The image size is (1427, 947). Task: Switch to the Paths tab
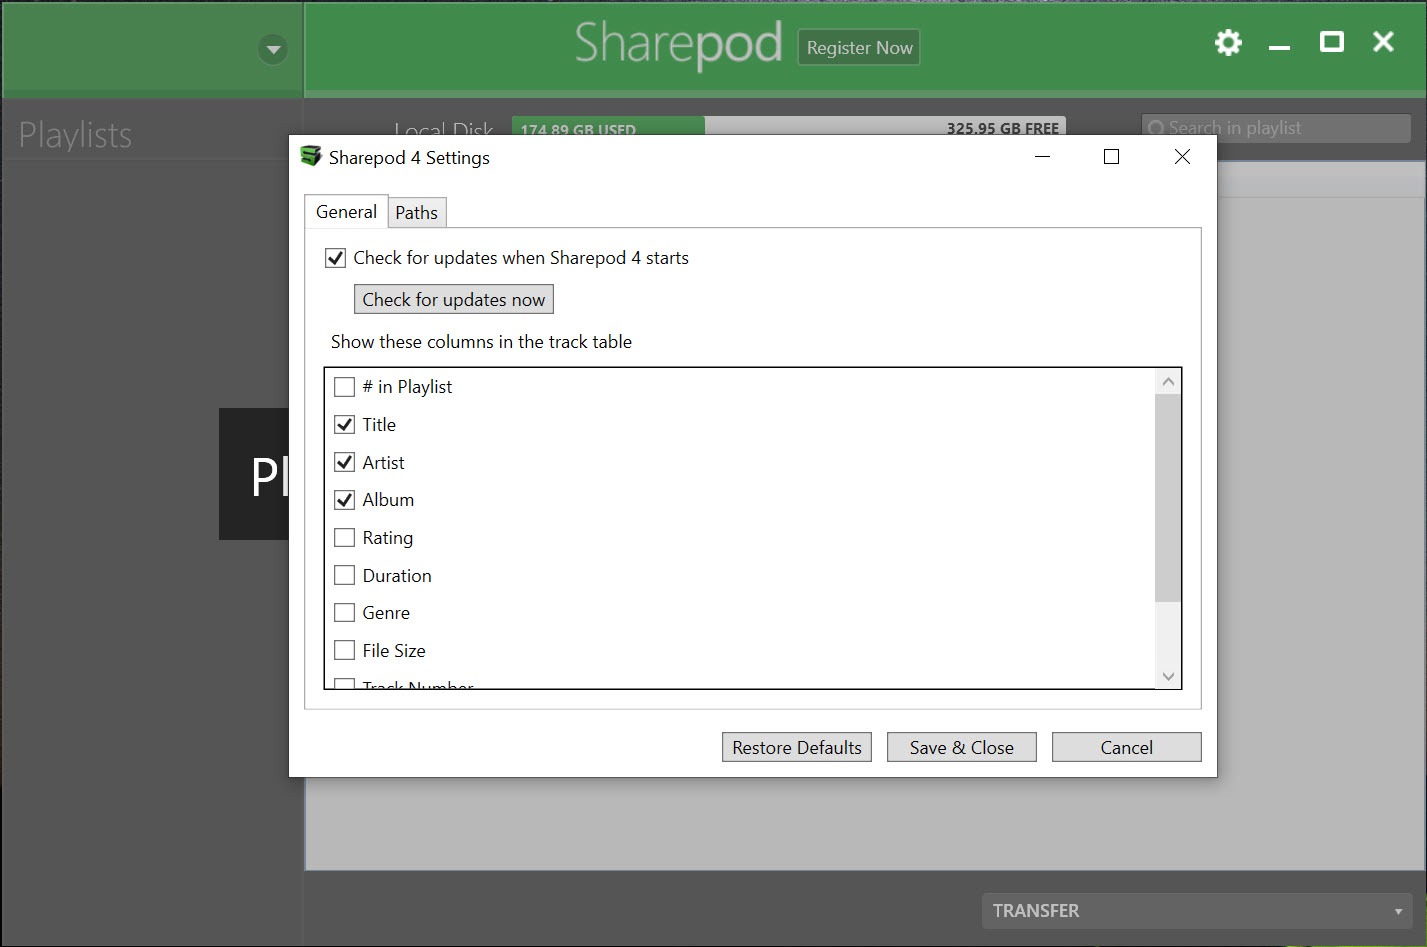(416, 213)
